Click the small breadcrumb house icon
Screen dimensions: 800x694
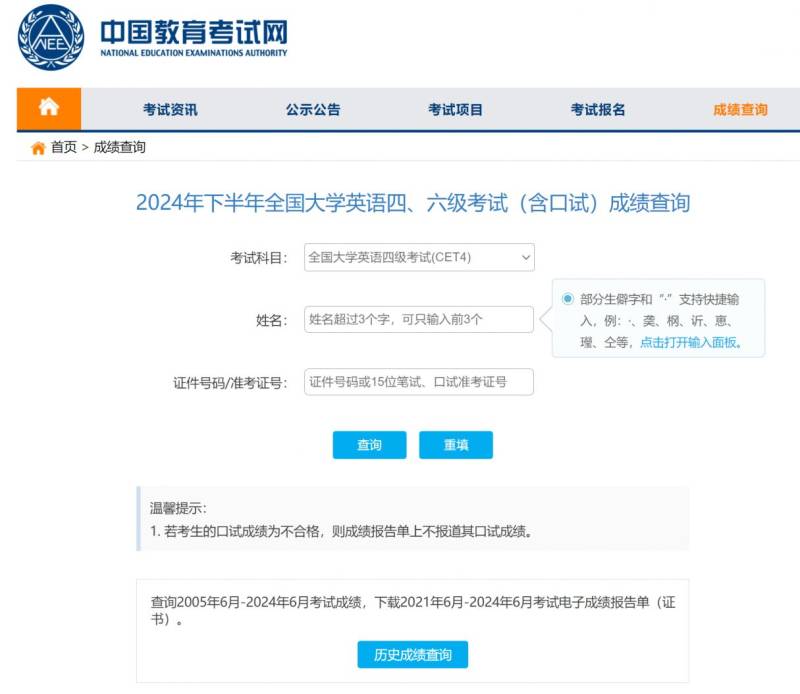[38, 148]
